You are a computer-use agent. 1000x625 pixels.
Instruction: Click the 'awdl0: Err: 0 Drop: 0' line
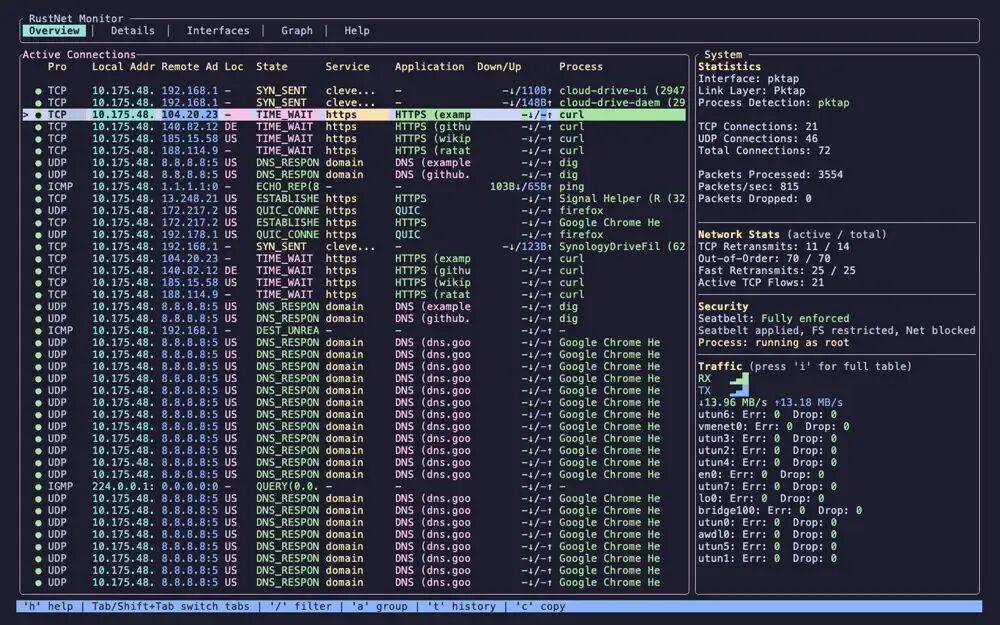(767, 534)
